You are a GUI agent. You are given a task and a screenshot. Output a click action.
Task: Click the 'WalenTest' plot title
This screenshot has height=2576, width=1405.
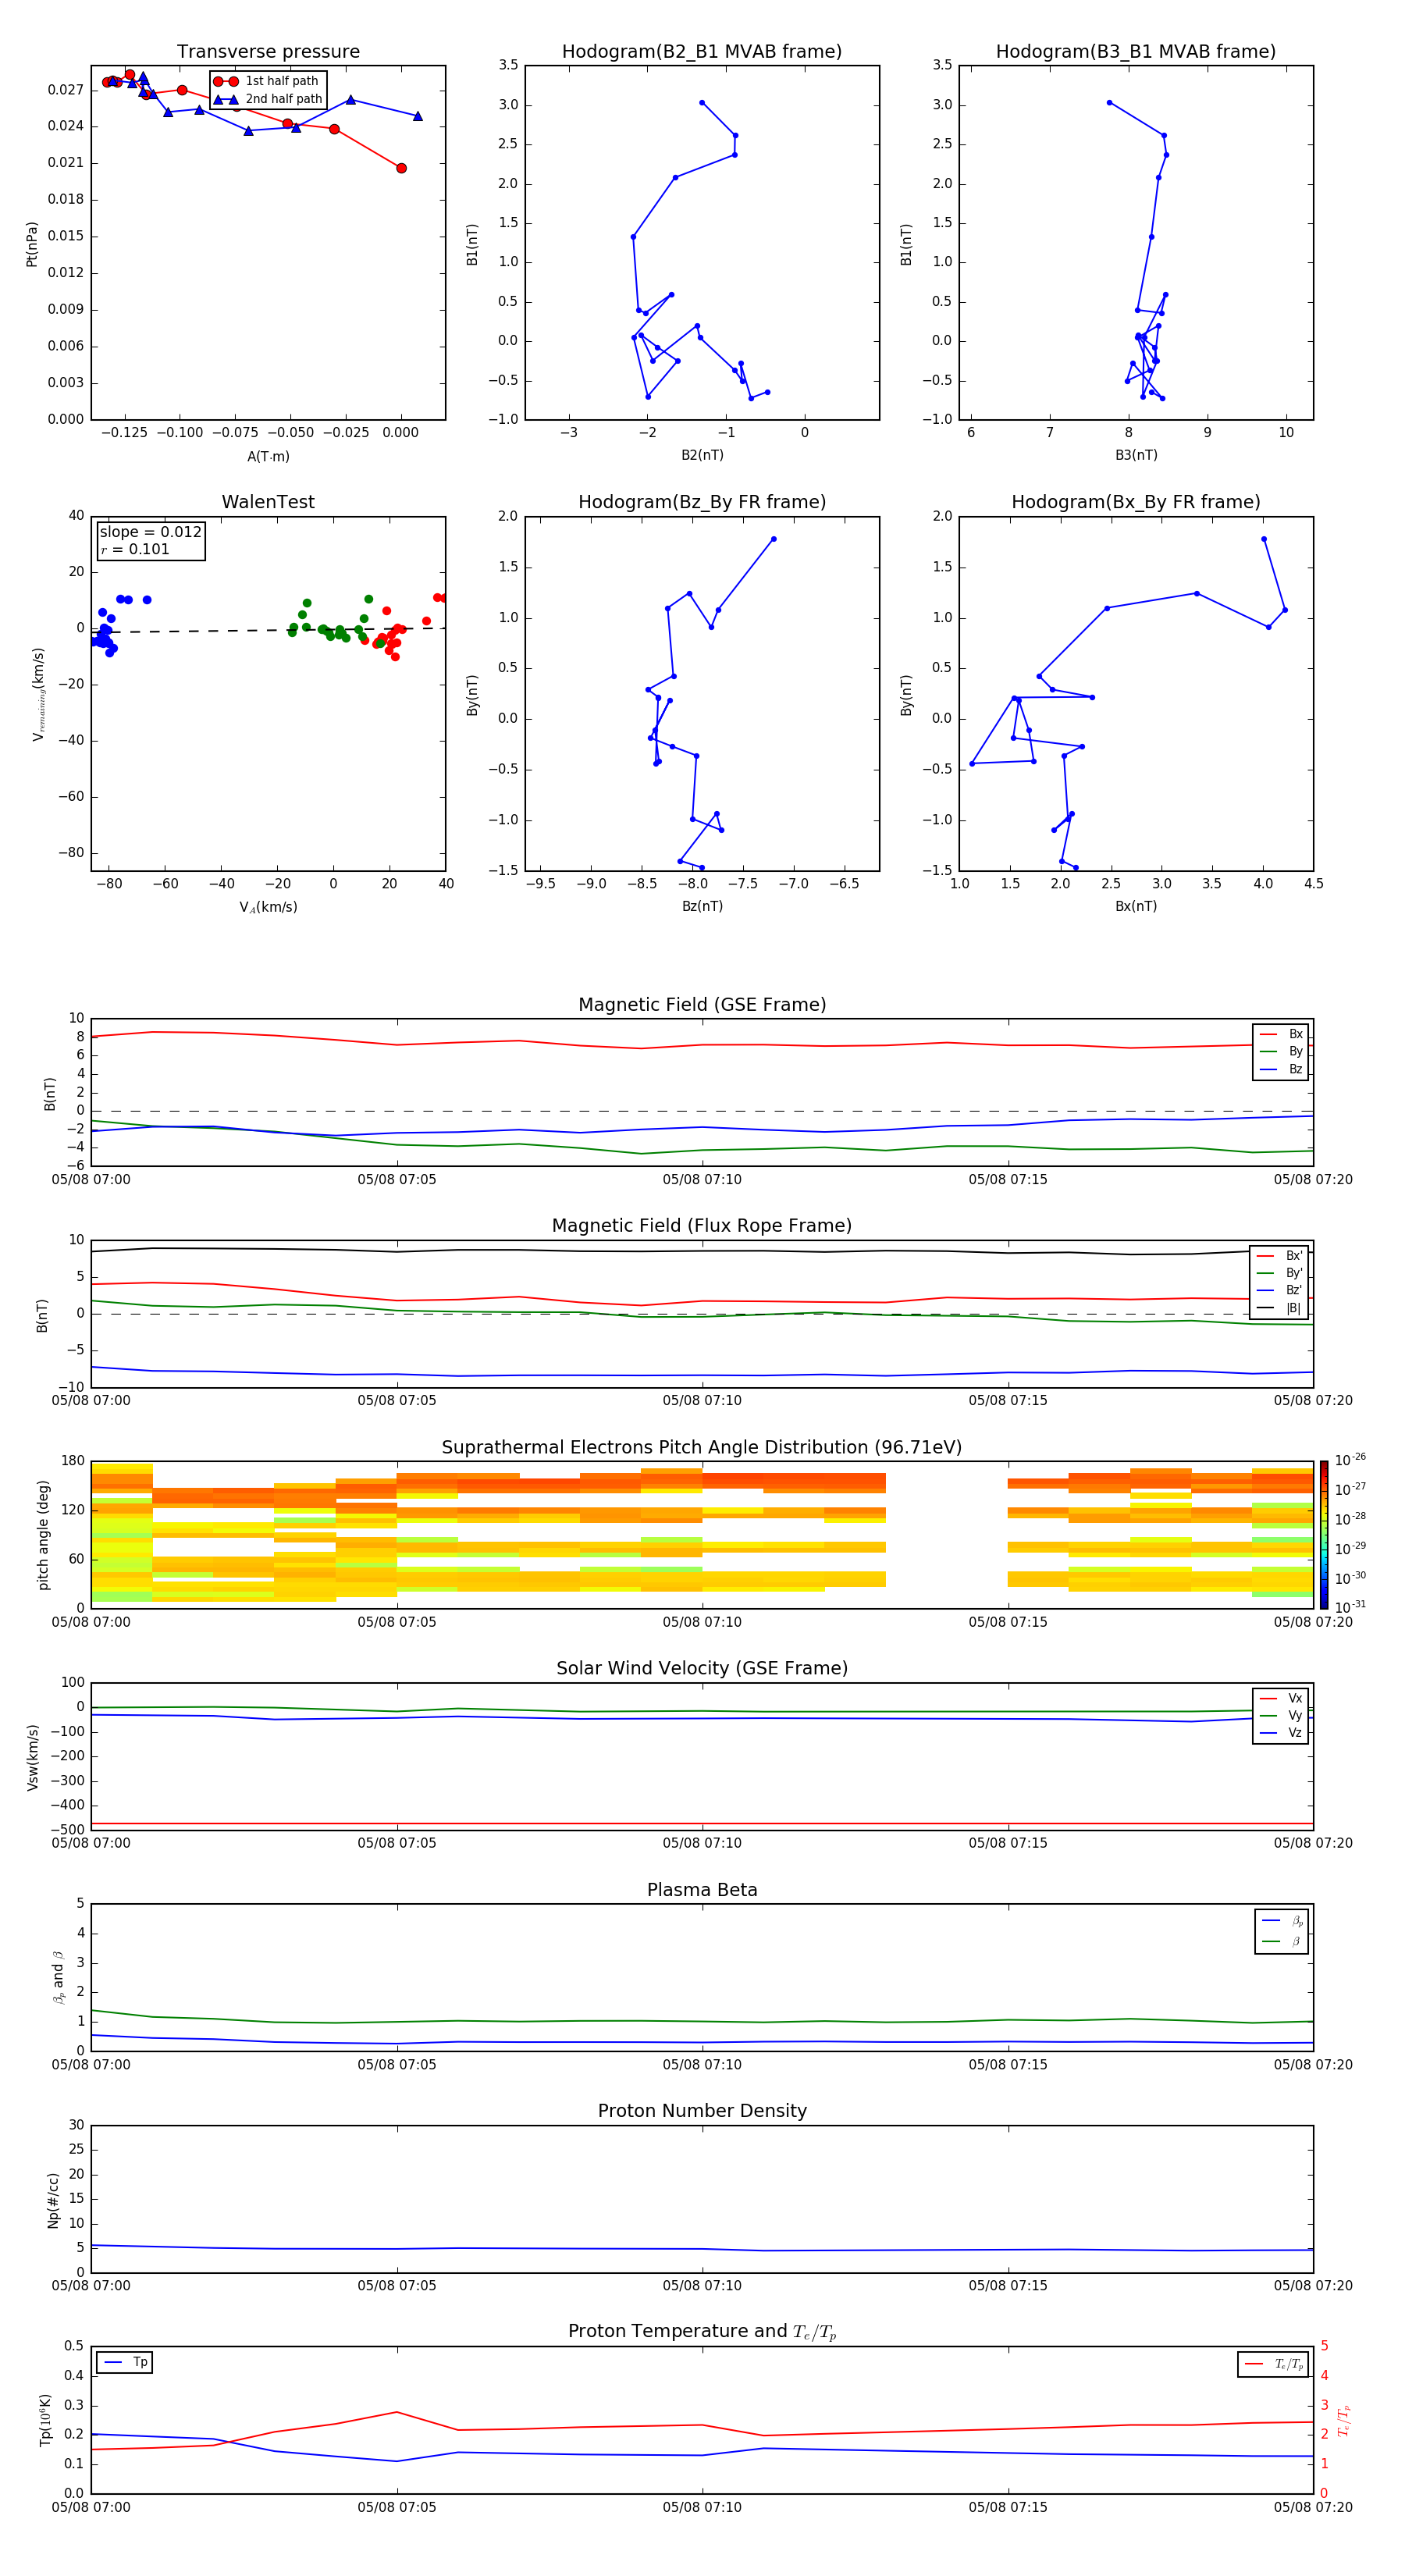click(268, 502)
